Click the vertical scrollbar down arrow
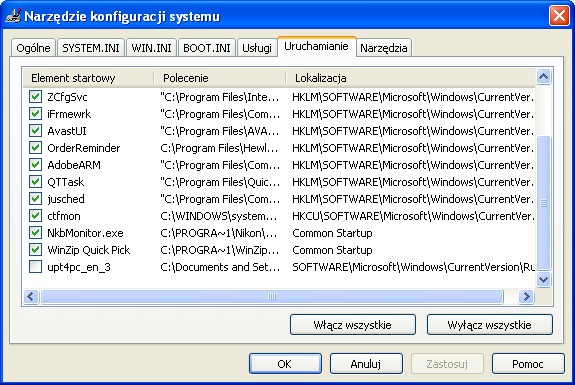Viewport: 575px width, 385px height. pos(543,280)
